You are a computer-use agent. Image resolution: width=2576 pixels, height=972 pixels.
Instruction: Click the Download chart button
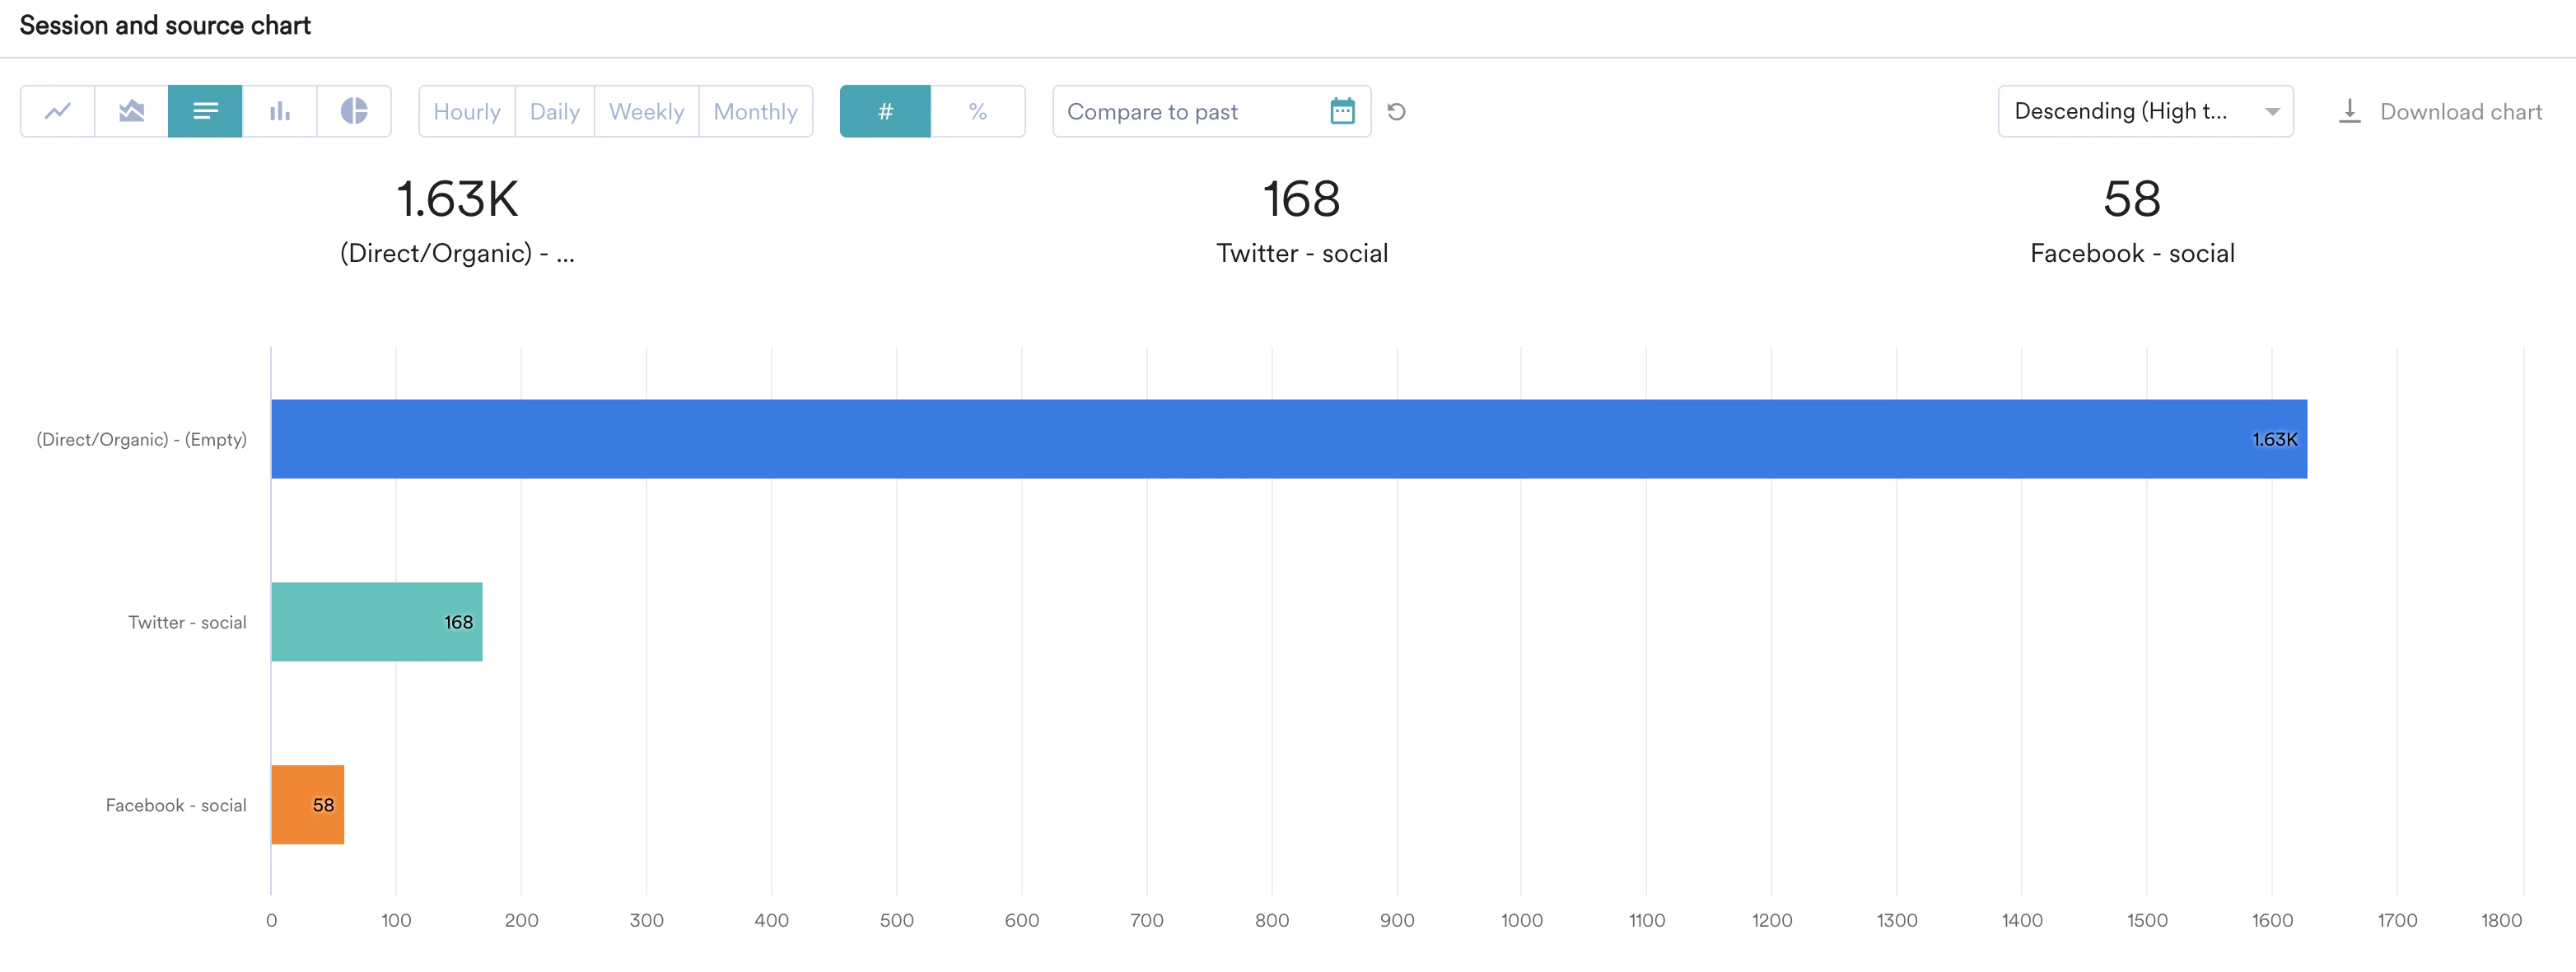pyautogui.click(x=2460, y=111)
